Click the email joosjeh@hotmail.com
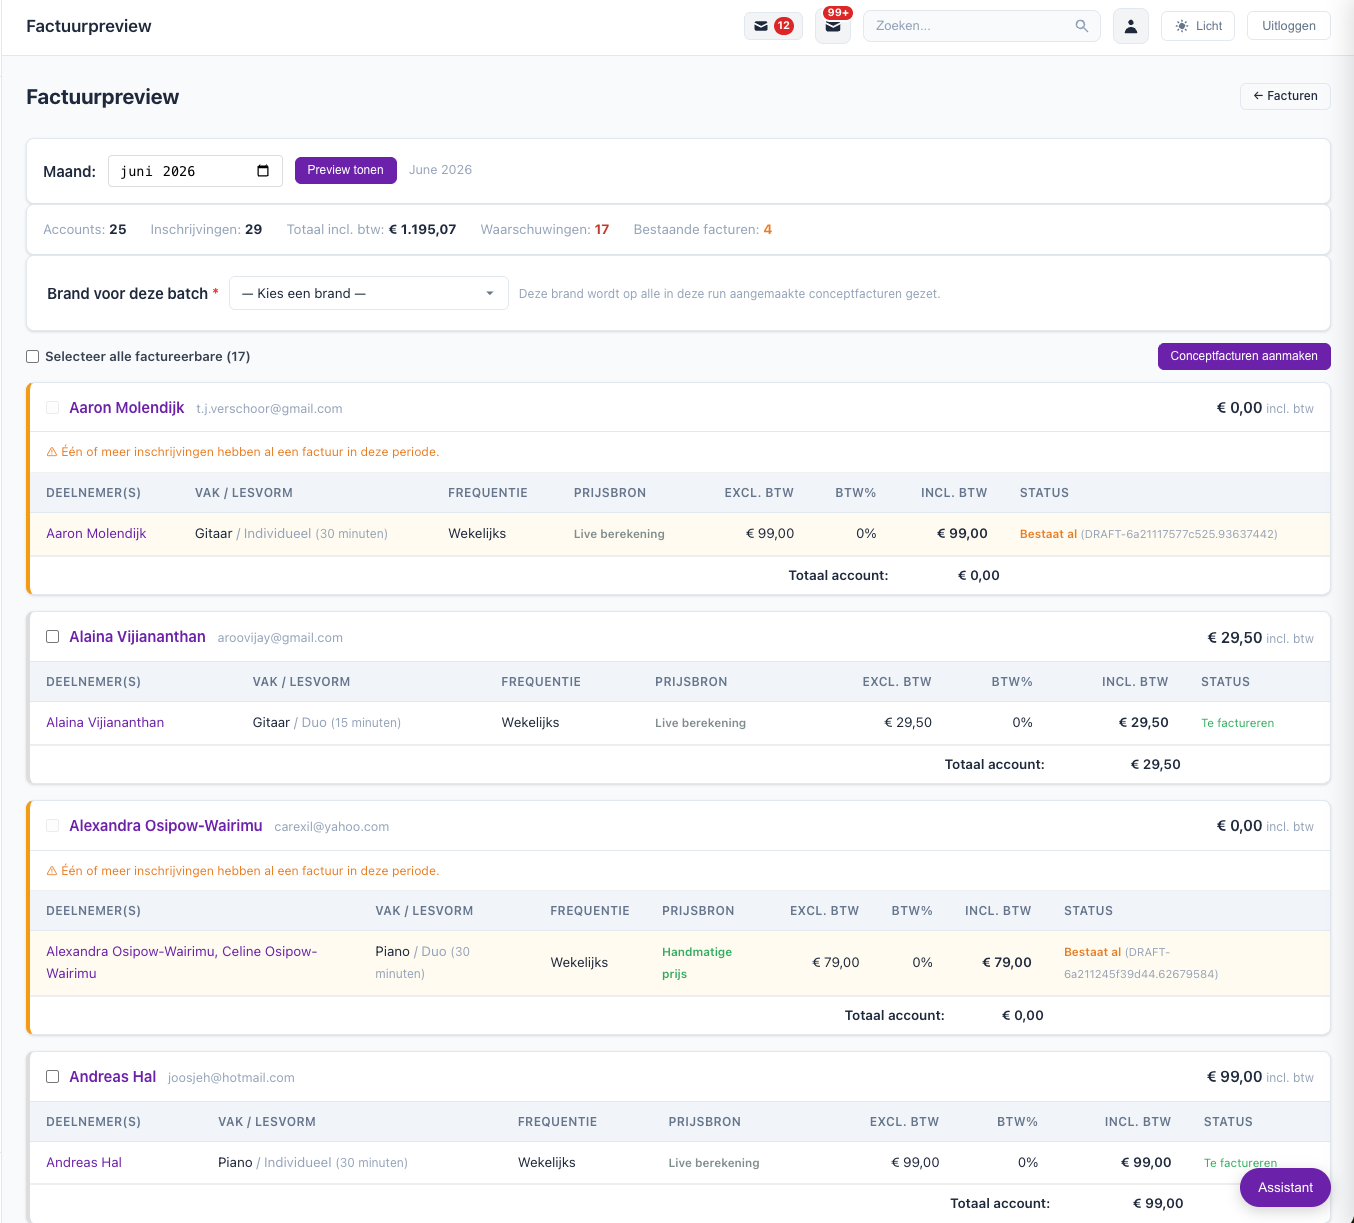Screen dimensions: 1354x1223 [231, 1078]
